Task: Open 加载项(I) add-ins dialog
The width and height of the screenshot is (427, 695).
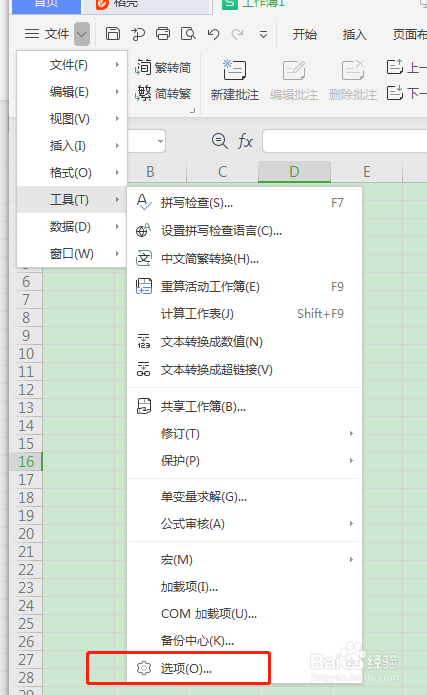Action: point(245,587)
